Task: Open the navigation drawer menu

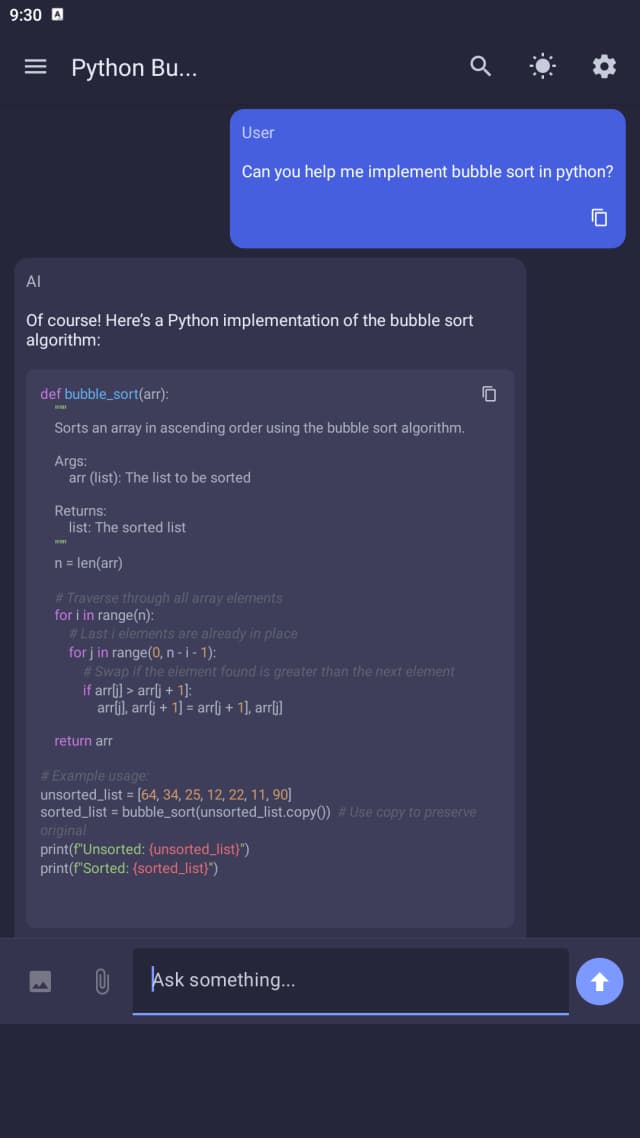Action: 35,67
